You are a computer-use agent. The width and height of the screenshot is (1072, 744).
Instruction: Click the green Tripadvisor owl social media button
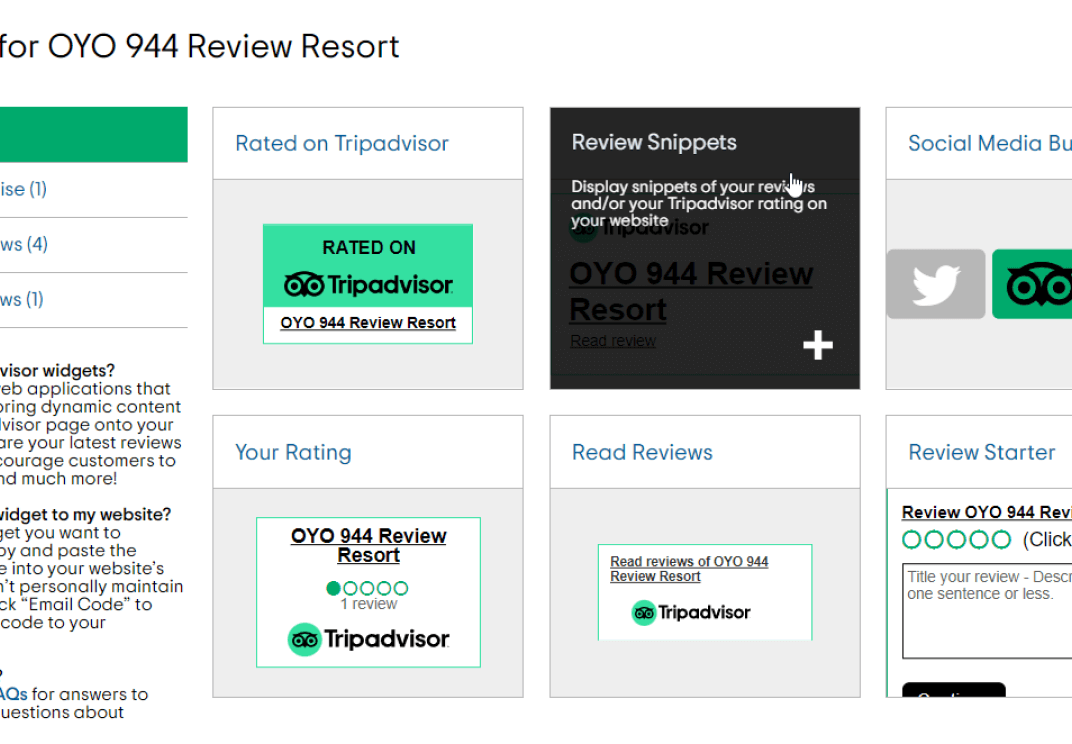[1038, 284]
